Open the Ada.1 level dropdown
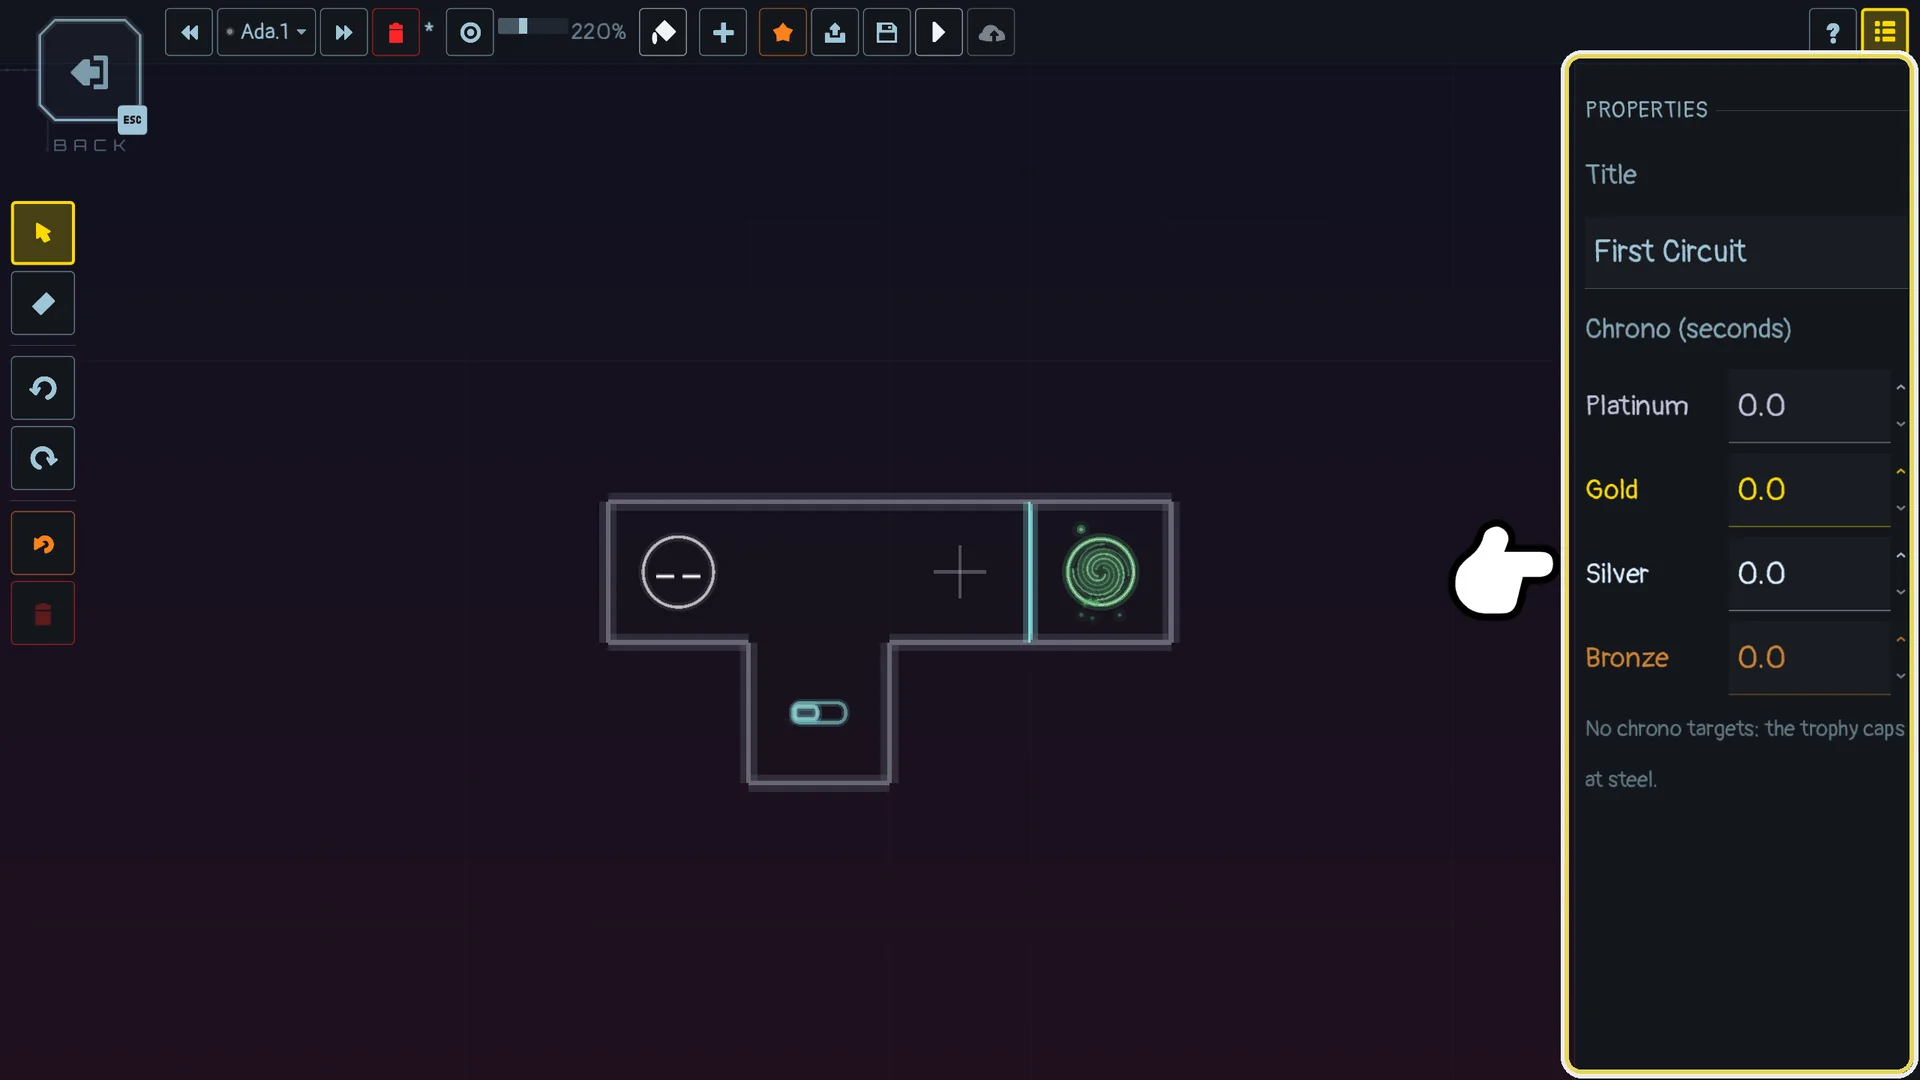The image size is (1920, 1080). [267, 32]
